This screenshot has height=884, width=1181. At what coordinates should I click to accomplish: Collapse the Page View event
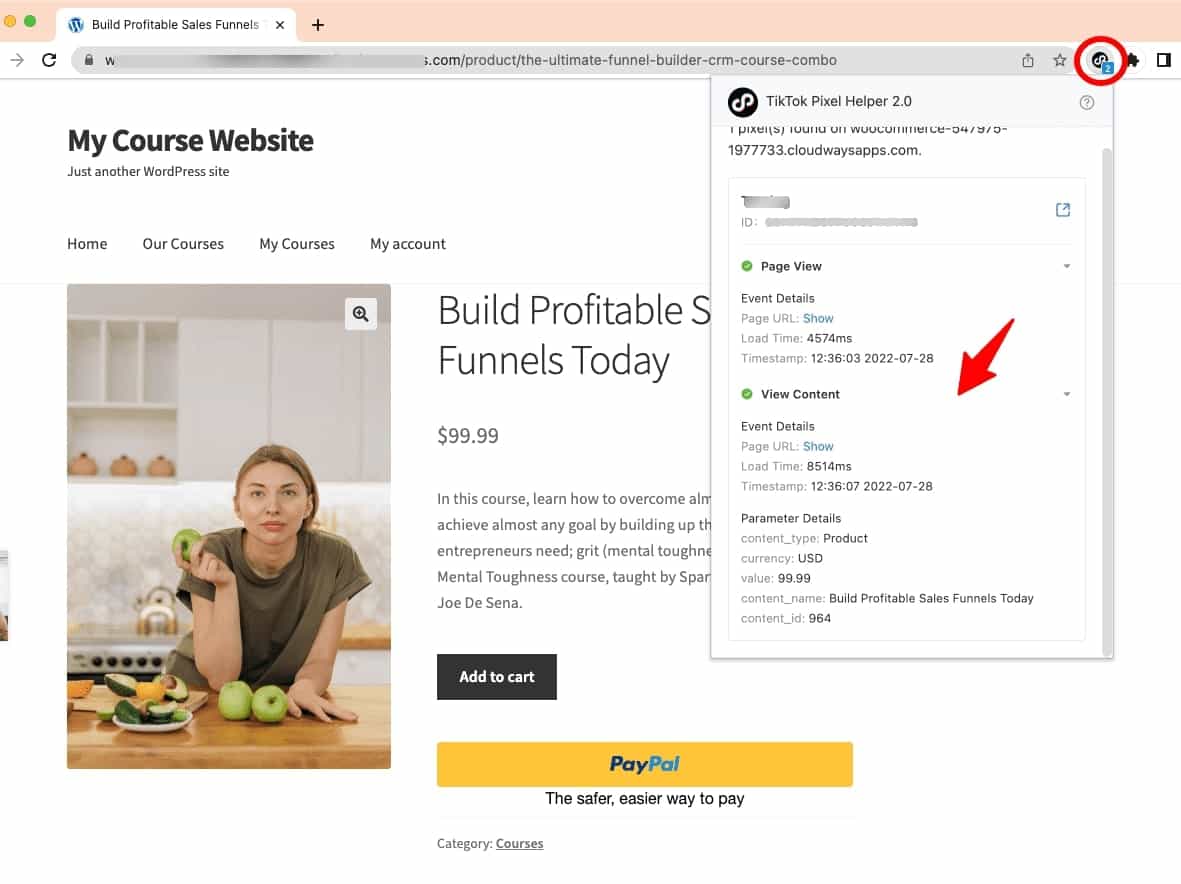pyautogui.click(x=1067, y=267)
